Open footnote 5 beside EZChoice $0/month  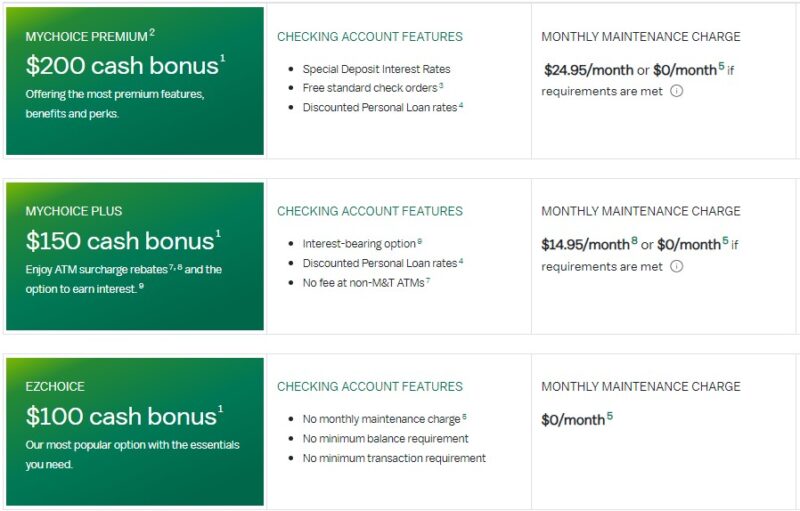[609, 416]
